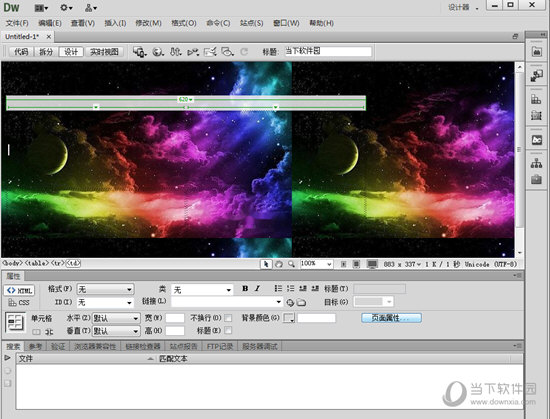Switch to CSS properties mode
Viewport: 550px width, 419px height.
(19, 302)
